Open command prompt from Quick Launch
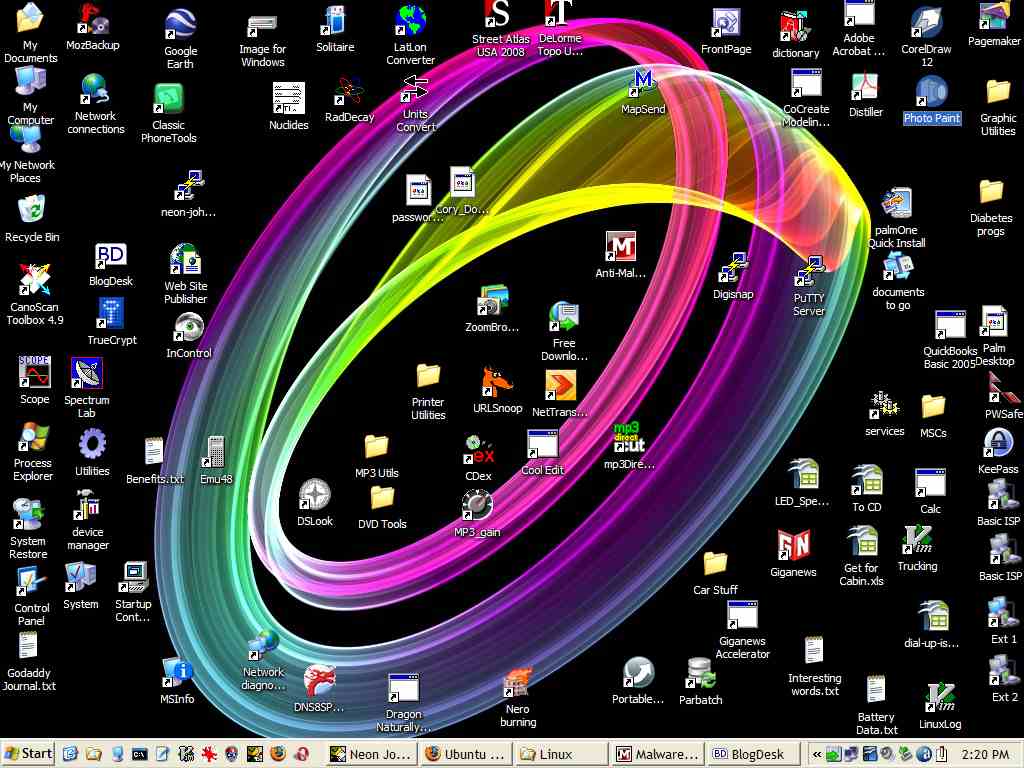Image resolution: width=1024 pixels, height=768 pixels. tap(139, 754)
